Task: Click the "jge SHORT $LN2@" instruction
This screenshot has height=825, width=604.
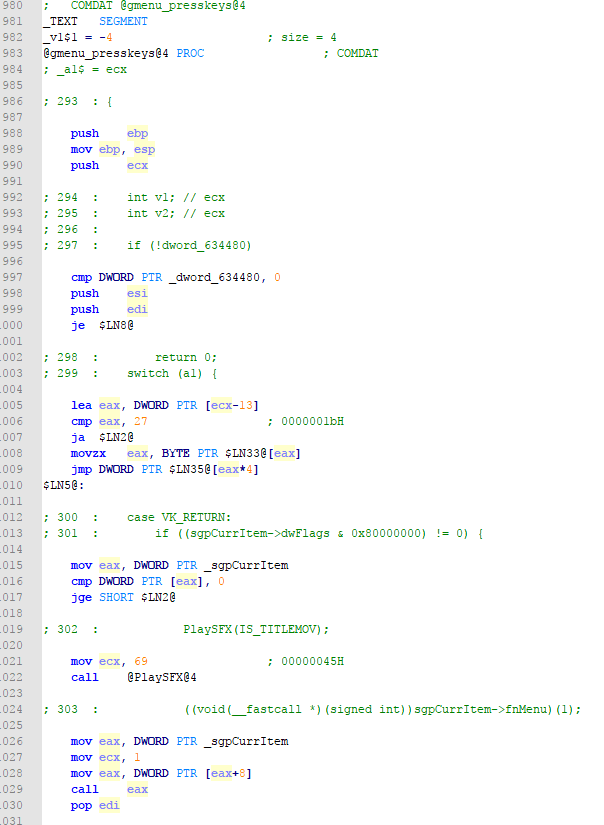Action: tap(123, 598)
